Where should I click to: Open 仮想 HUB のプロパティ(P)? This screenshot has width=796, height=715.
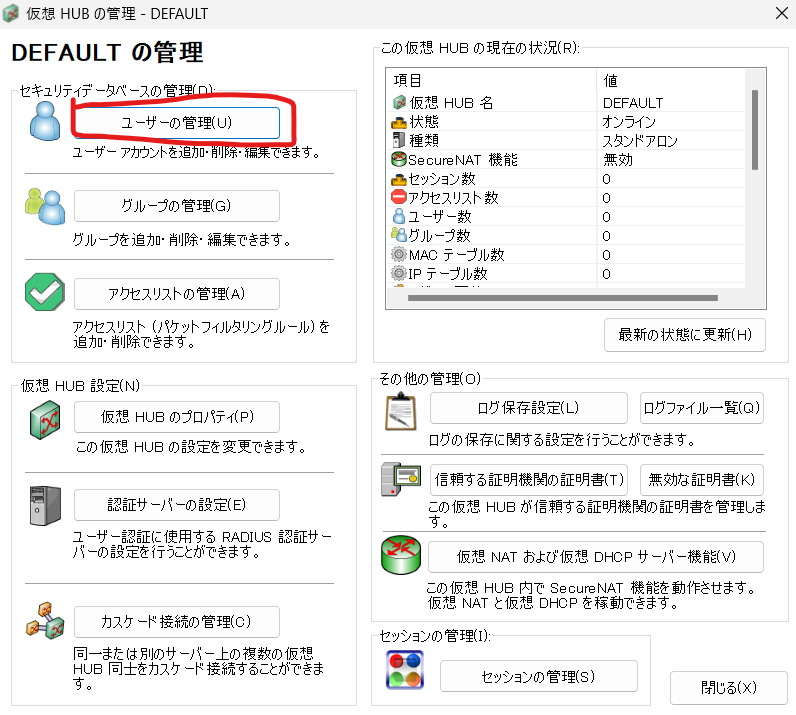(177, 417)
